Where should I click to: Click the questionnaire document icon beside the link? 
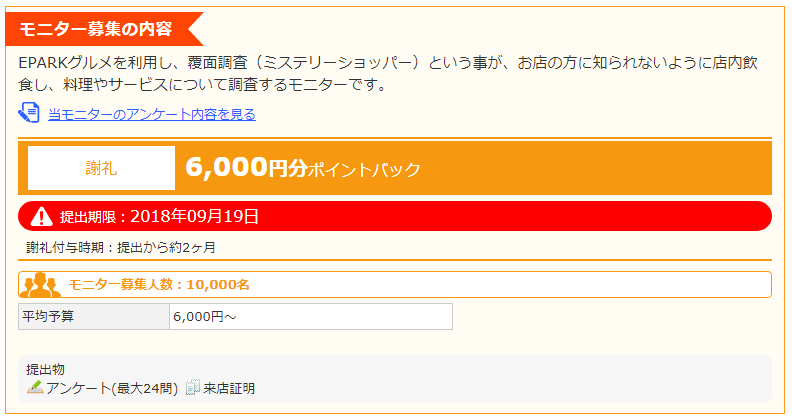pos(29,113)
